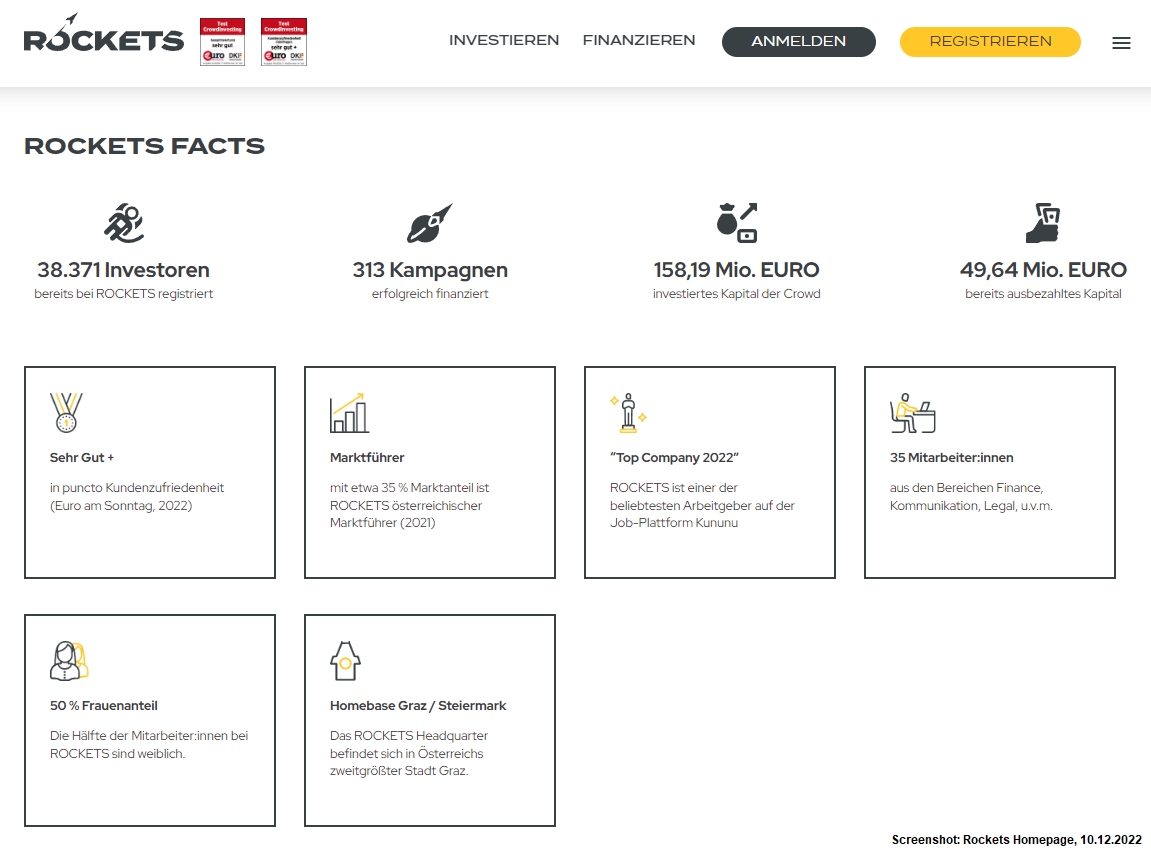
Task: Click the 'Sehr Gut +' title
Action: pyautogui.click(x=81, y=457)
